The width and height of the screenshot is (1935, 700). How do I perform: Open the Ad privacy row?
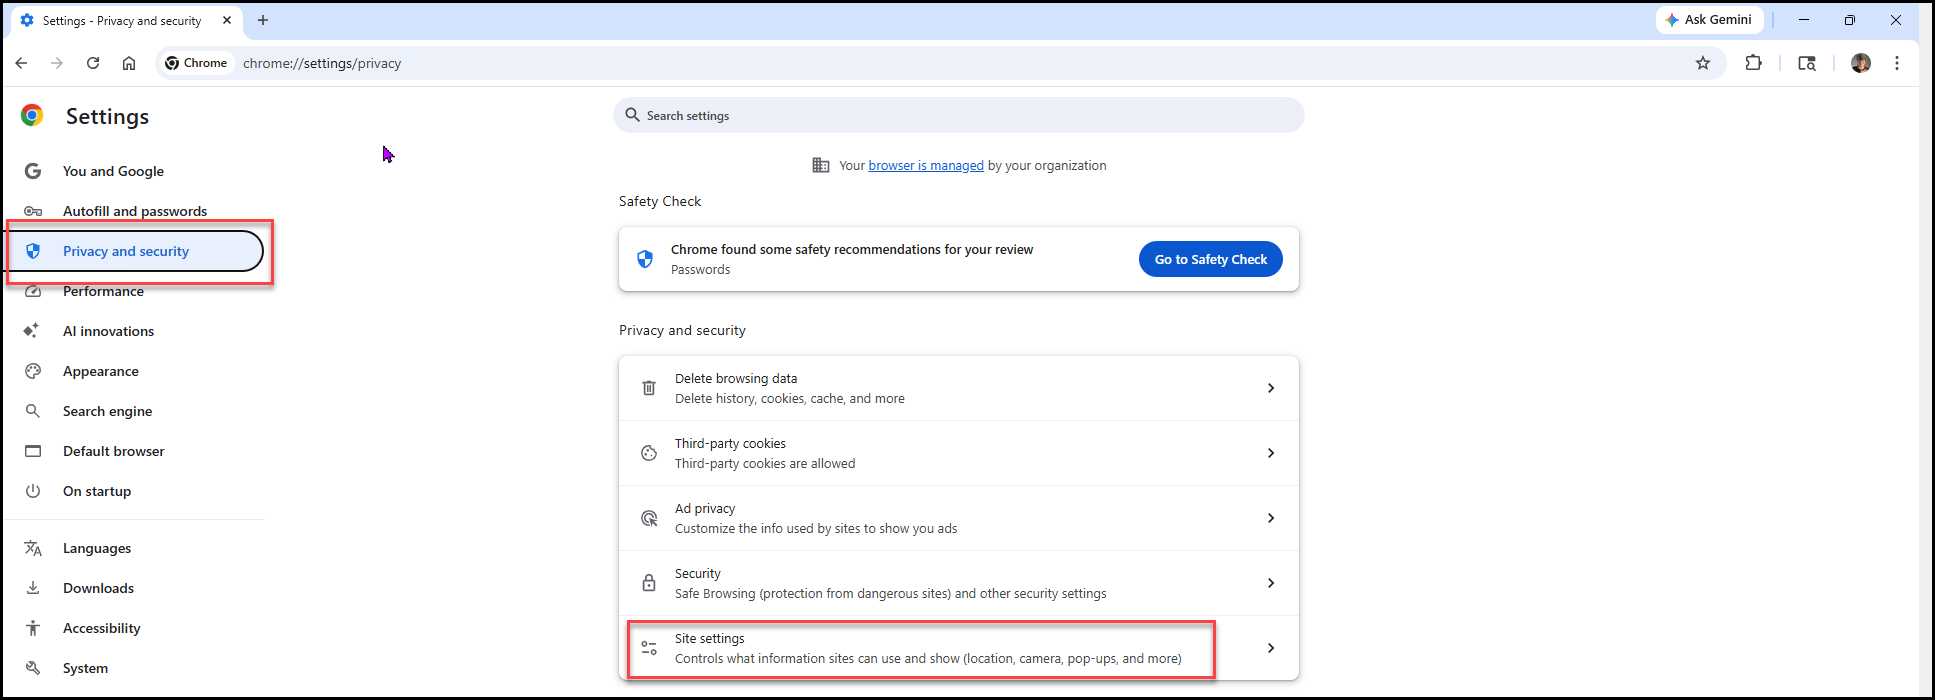pyautogui.click(x=959, y=518)
